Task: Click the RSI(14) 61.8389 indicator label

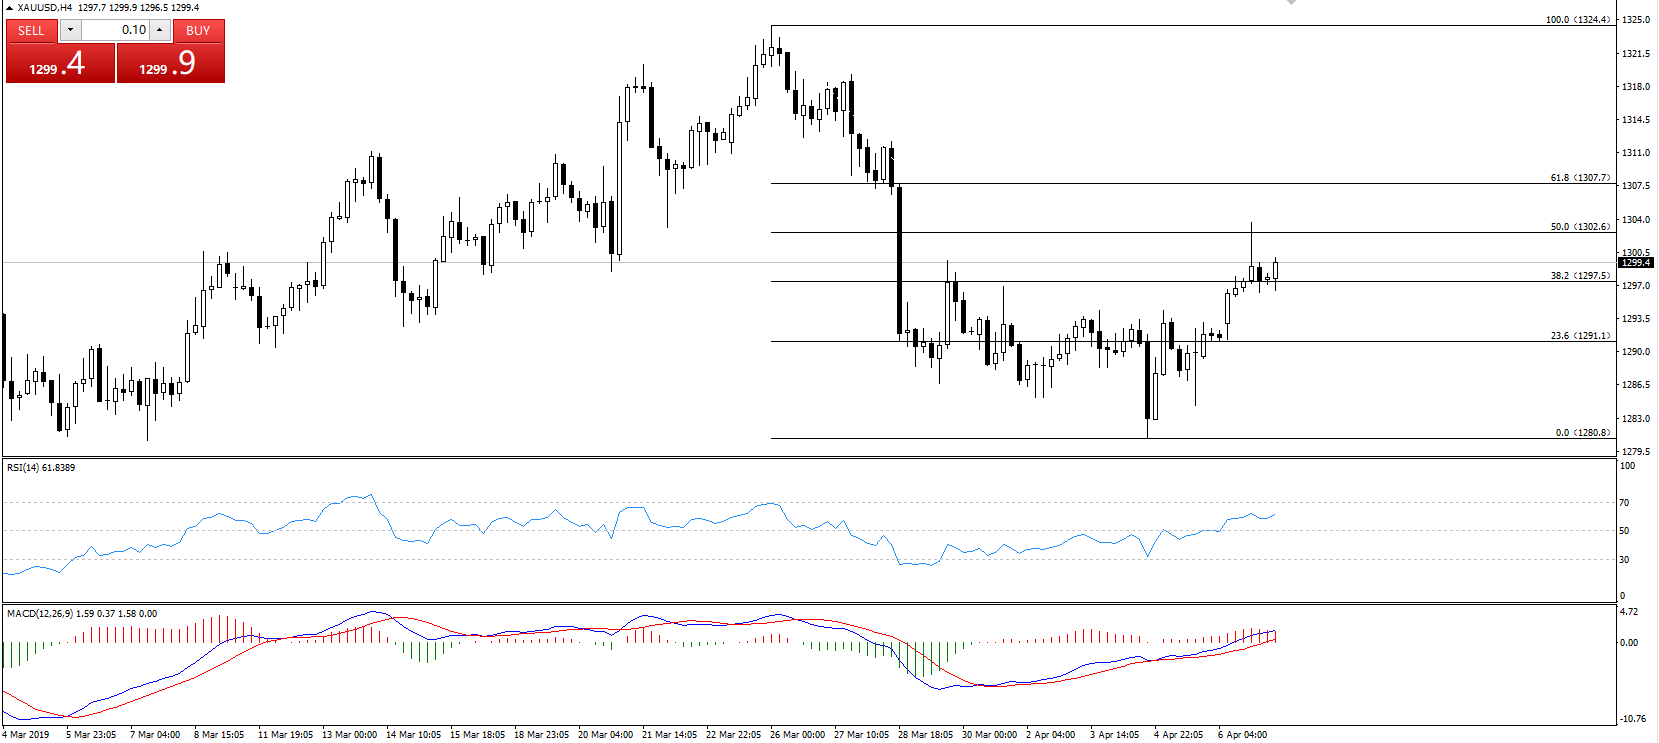Action: coord(41,467)
